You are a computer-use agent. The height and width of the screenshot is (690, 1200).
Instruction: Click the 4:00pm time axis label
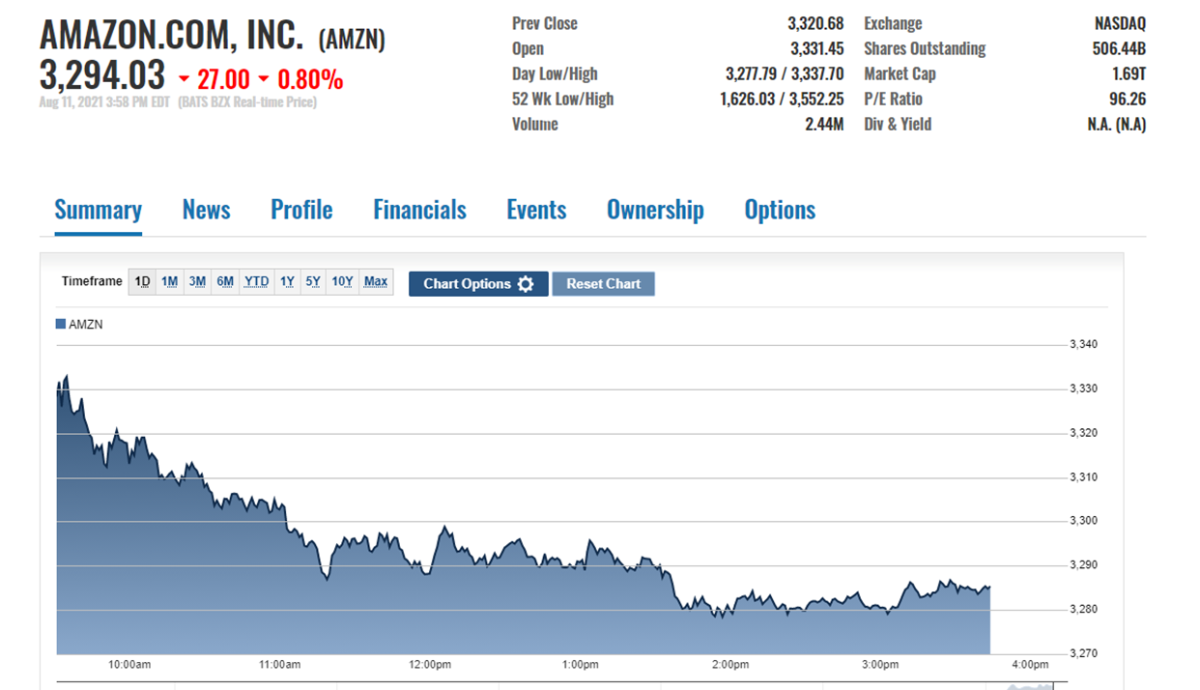(x=1030, y=665)
